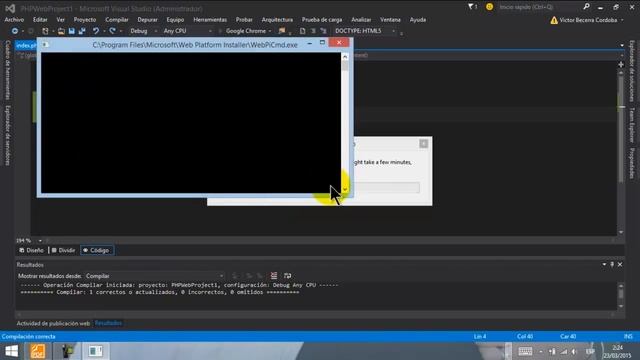Expand the Google Chrome browser dropdown
This screenshot has height=360, width=640.
click(x=270, y=31)
